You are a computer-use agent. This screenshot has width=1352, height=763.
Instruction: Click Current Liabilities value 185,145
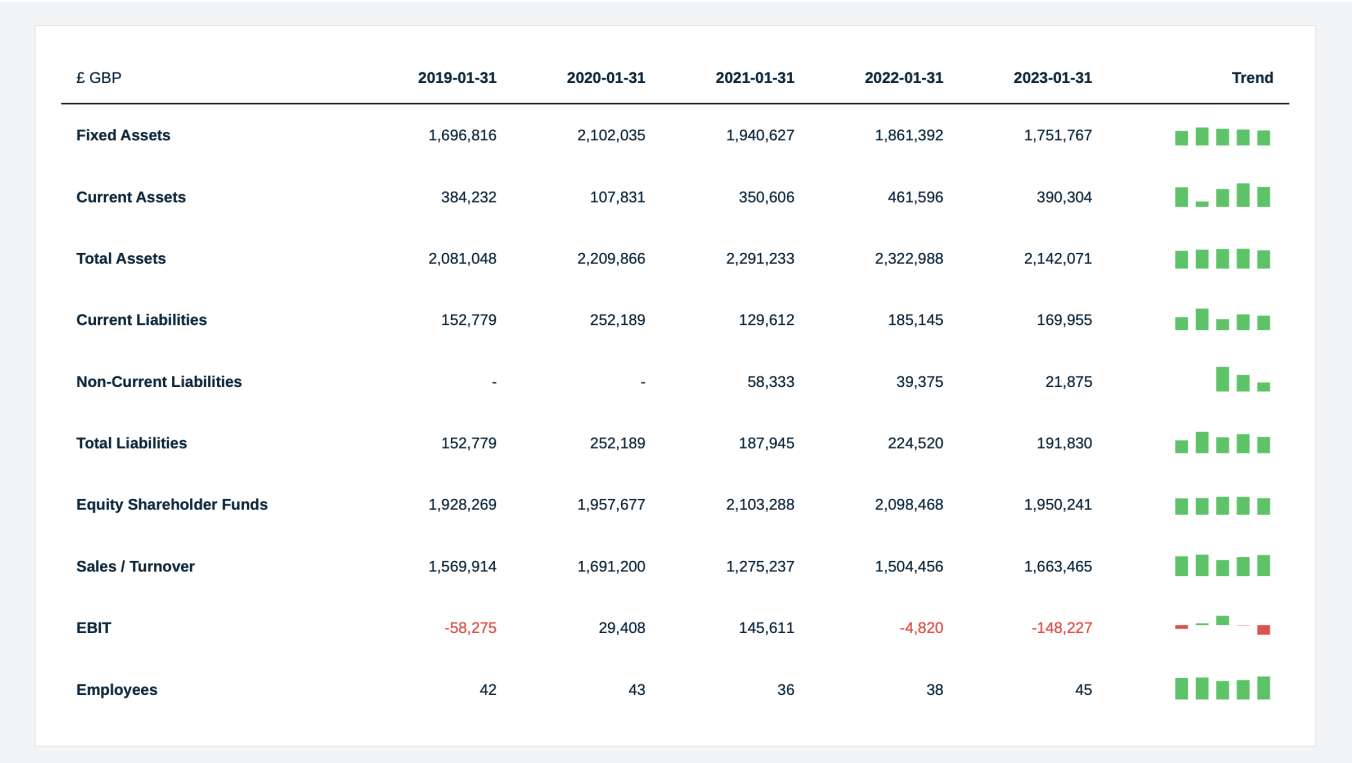tap(916, 320)
